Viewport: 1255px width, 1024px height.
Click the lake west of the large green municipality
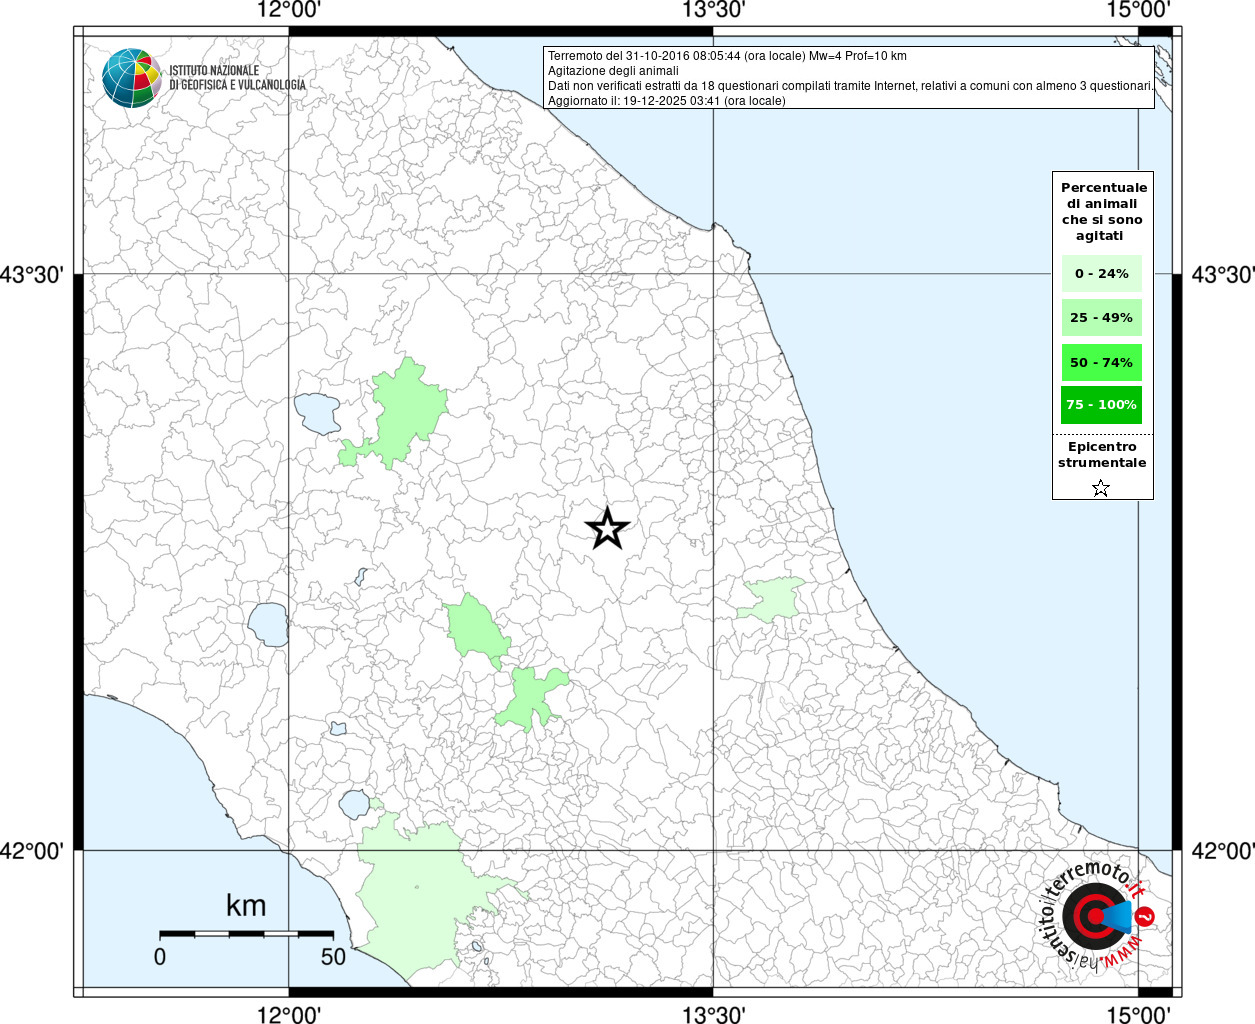317,412
